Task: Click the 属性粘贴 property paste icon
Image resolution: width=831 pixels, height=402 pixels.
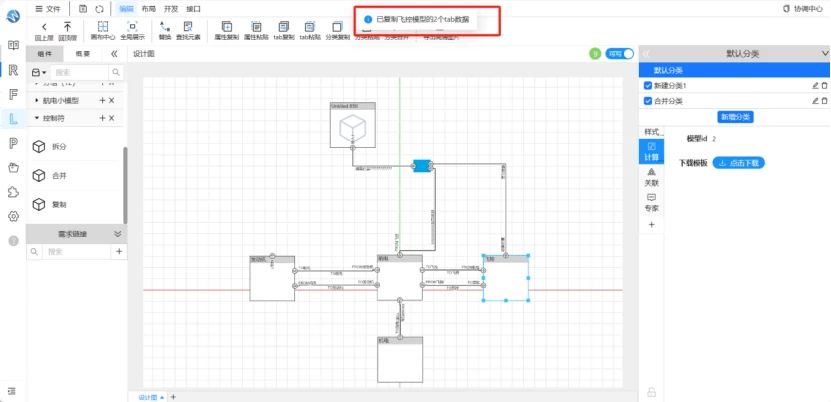Action: tap(256, 26)
